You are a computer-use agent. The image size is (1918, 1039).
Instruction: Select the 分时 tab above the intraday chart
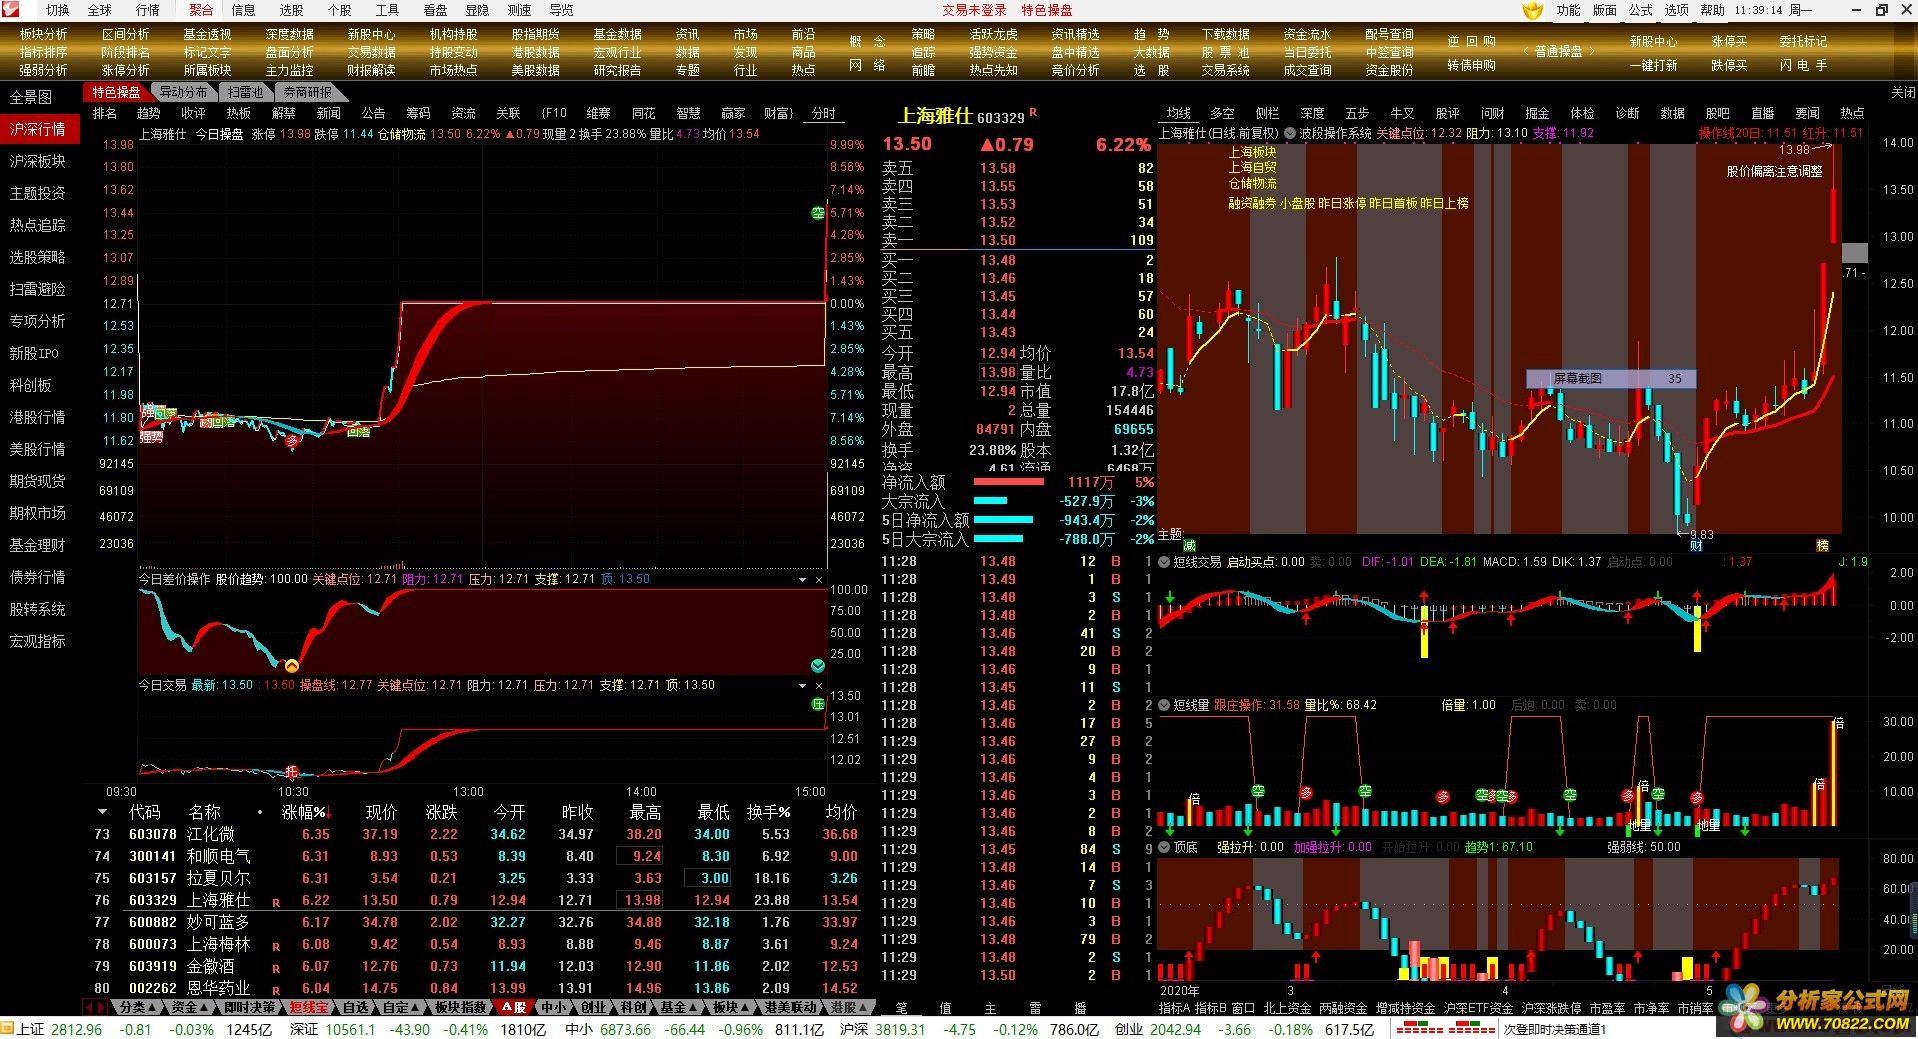(x=823, y=113)
